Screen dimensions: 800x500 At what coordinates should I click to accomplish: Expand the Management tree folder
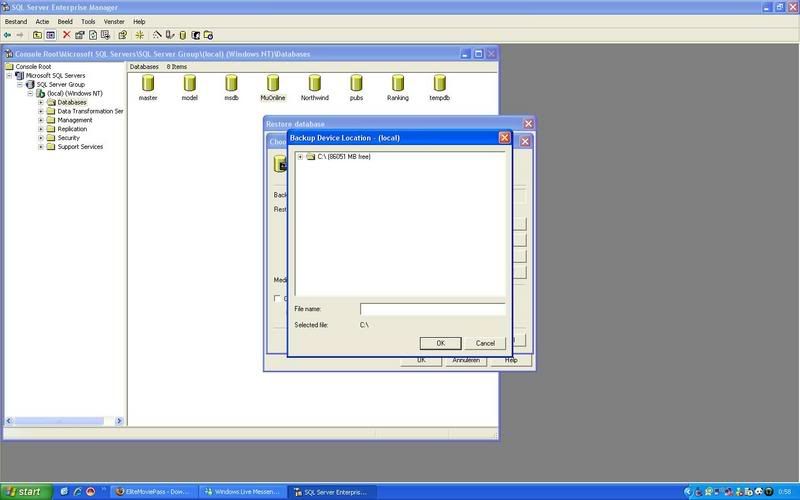pos(41,120)
